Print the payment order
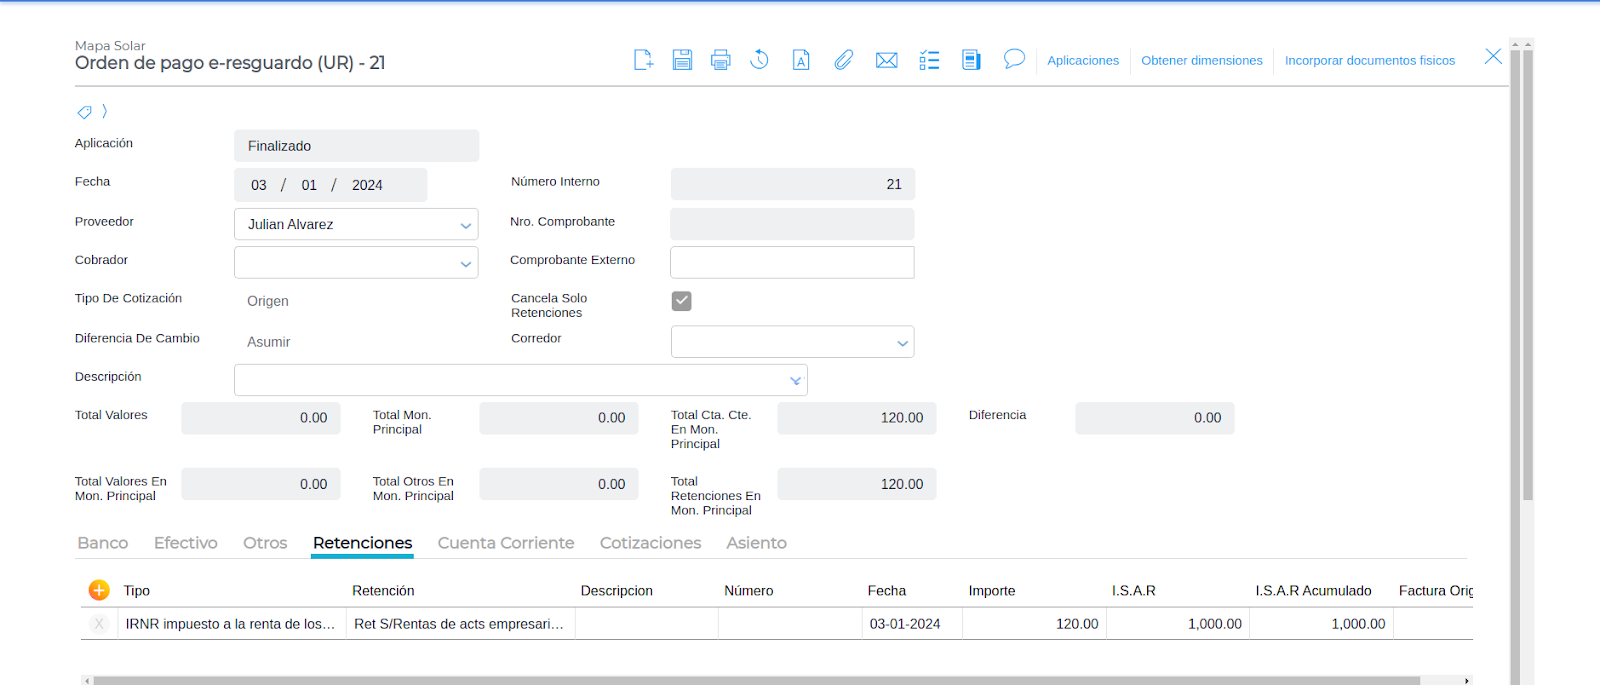1600x685 pixels. pyautogui.click(x=720, y=60)
